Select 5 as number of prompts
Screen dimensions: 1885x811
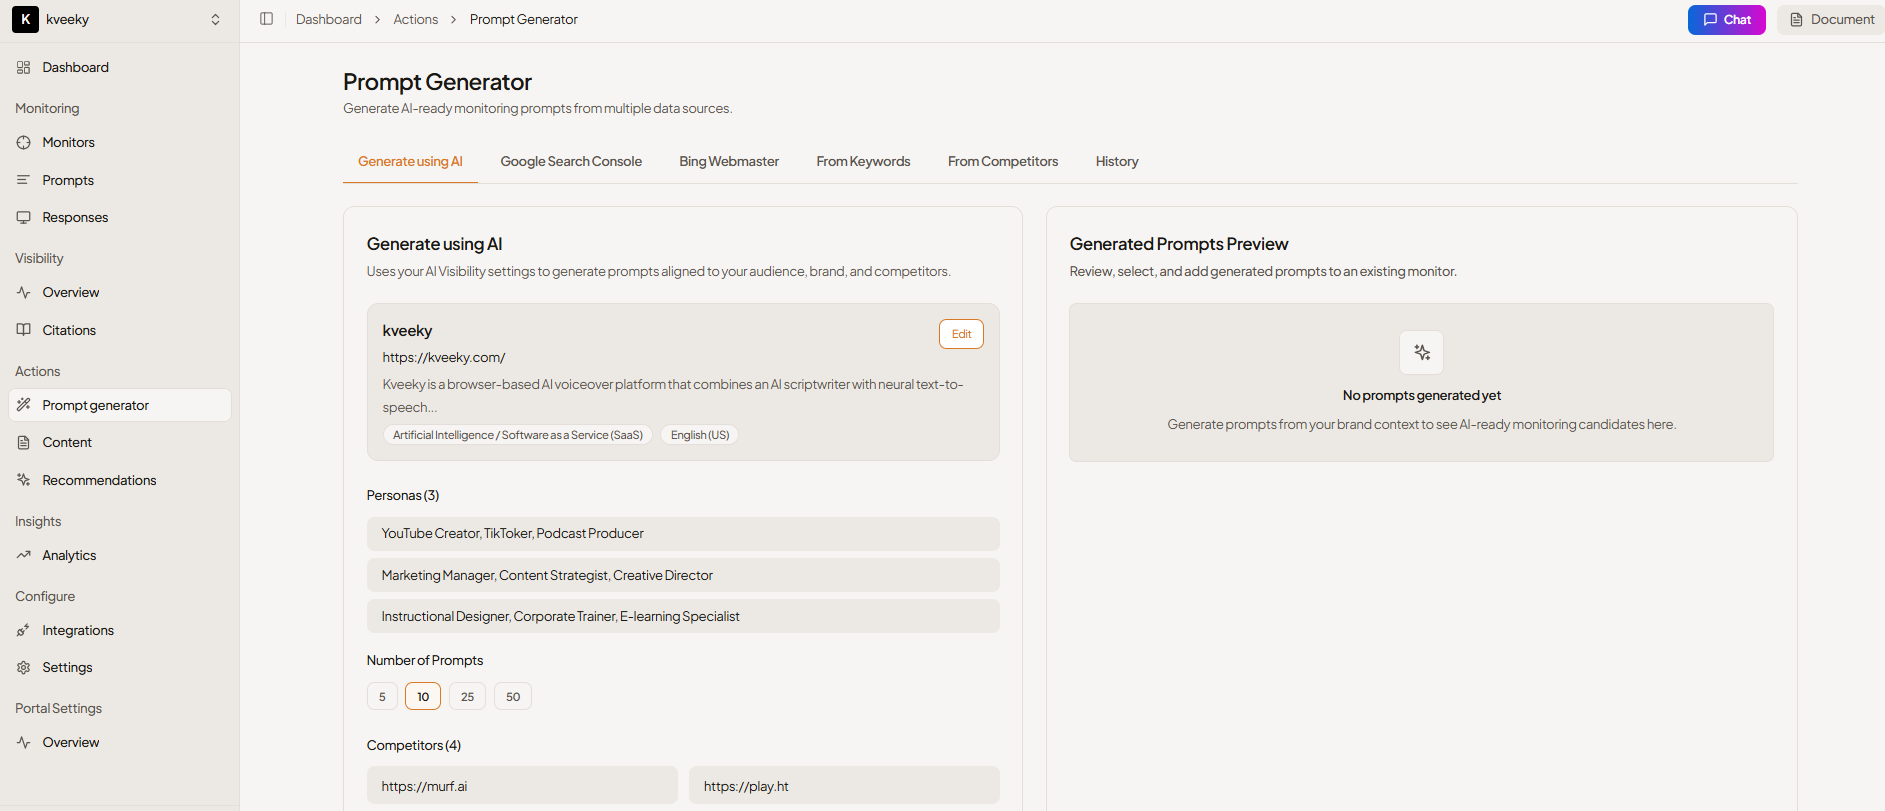[382, 697]
